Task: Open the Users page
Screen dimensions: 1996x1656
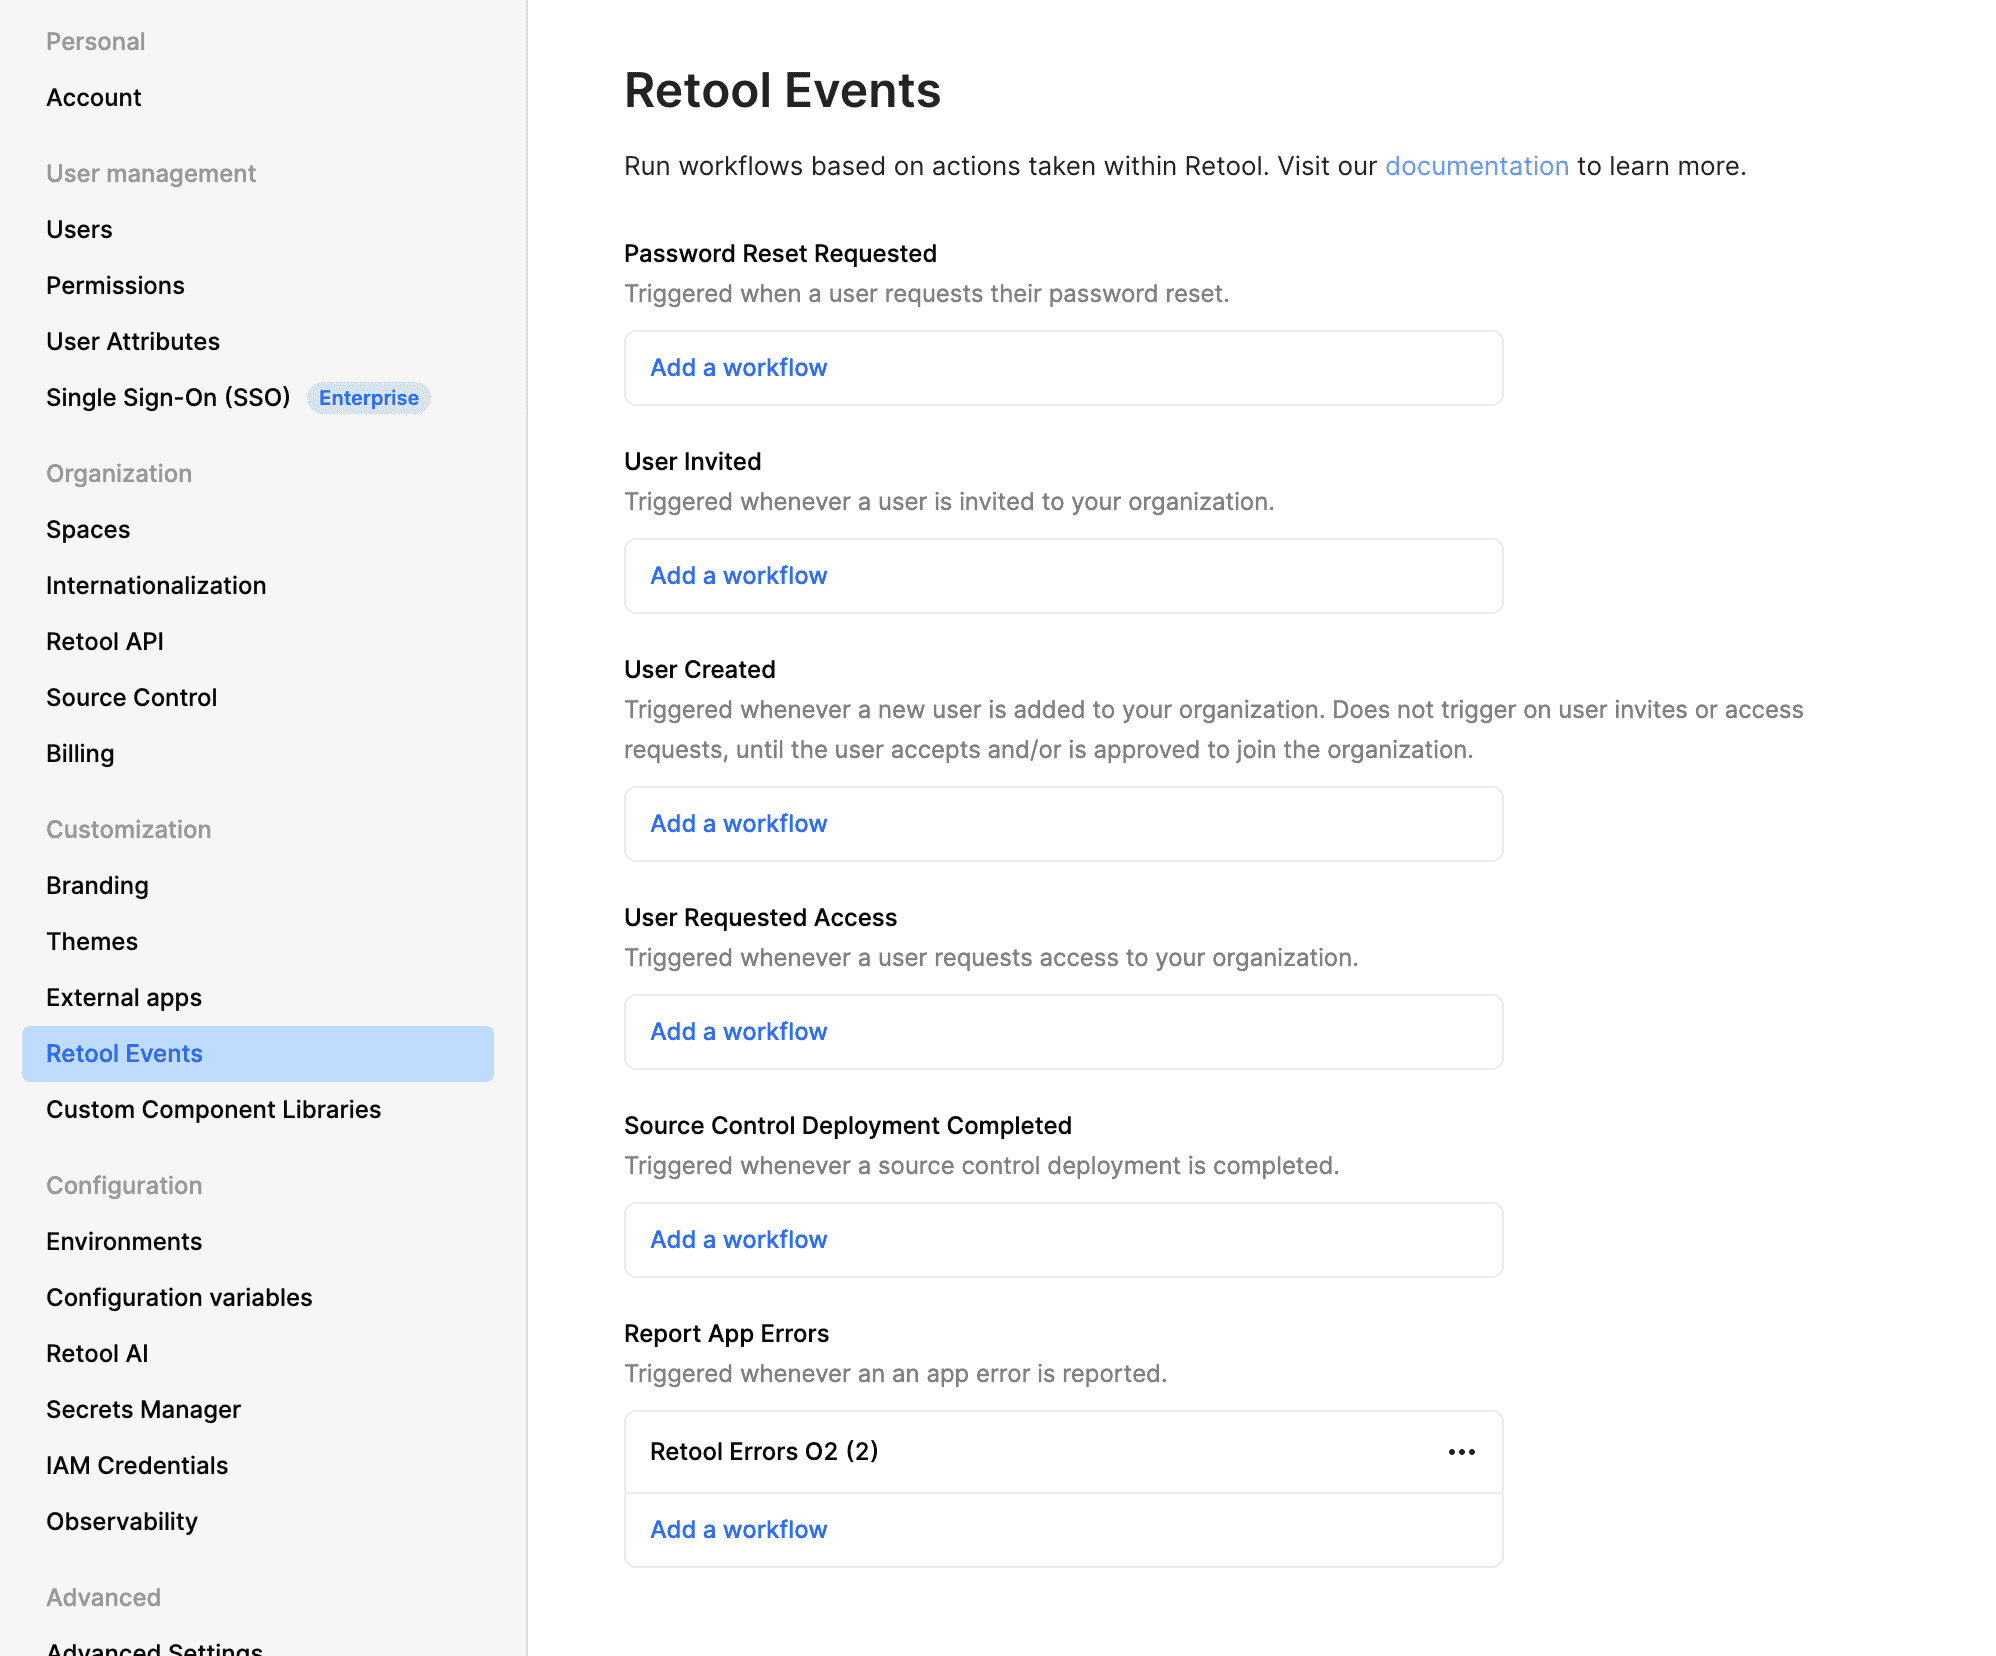Action: (x=79, y=230)
